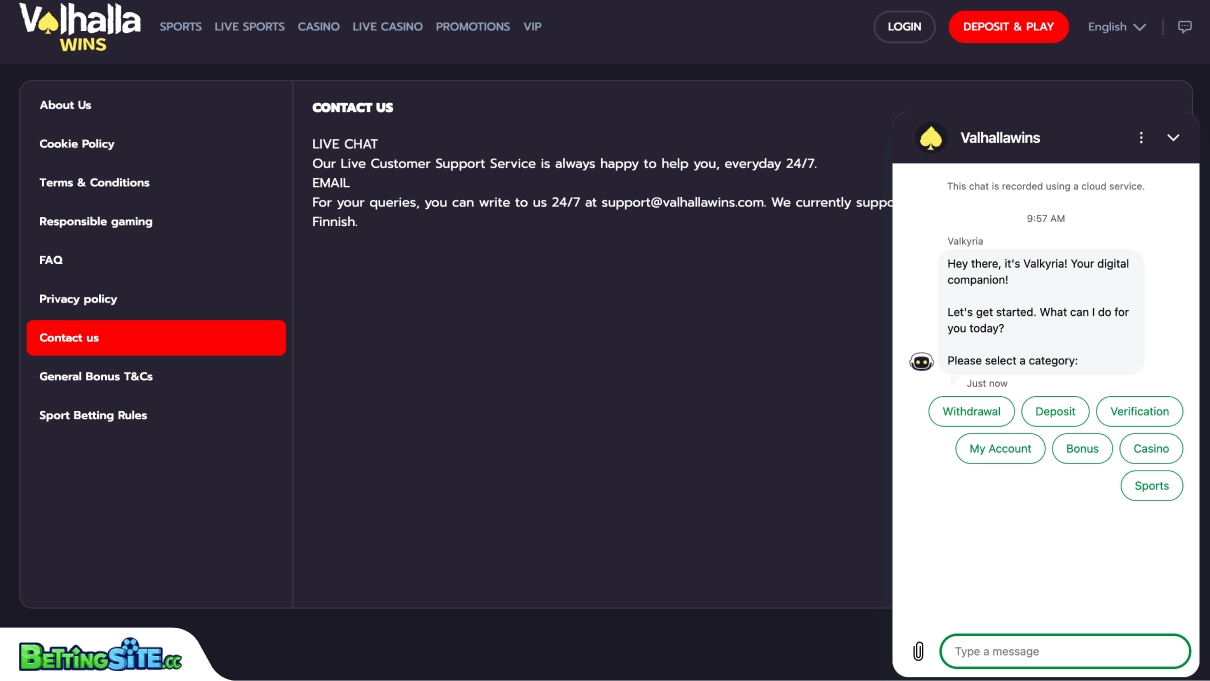Open the FAQ page from the sidebar
Viewport: 1210px width, 681px height.
51,260
